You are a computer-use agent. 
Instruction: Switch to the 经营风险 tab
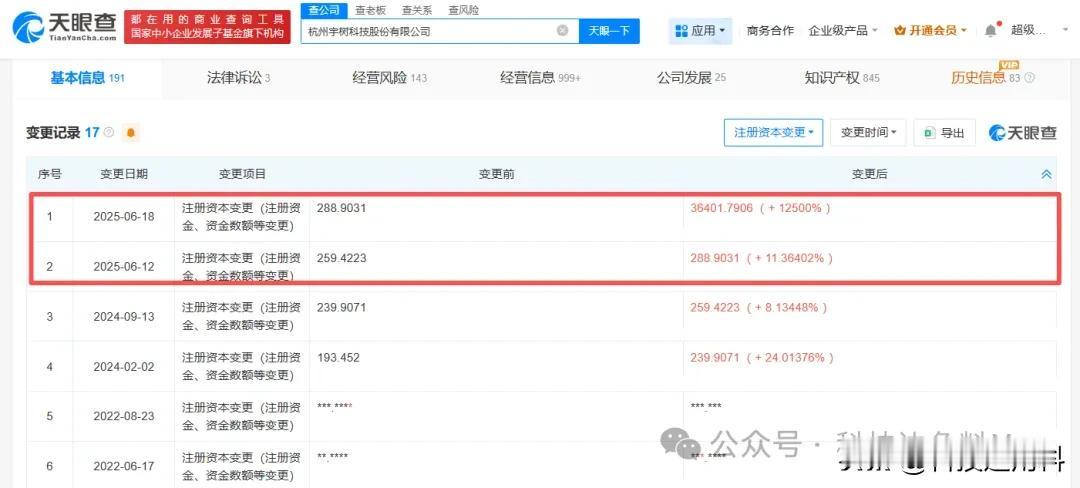click(390, 78)
